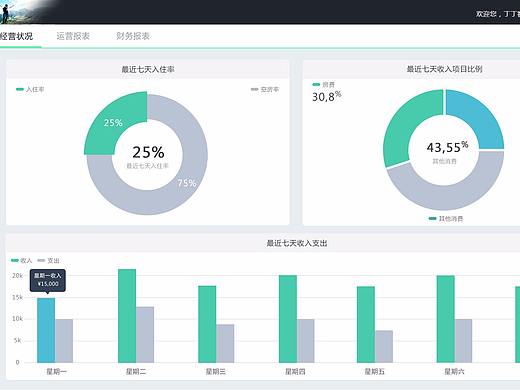The height and width of the screenshot is (390, 520).
Task: Click the 20k y-axis label
Action: tap(17, 276)
